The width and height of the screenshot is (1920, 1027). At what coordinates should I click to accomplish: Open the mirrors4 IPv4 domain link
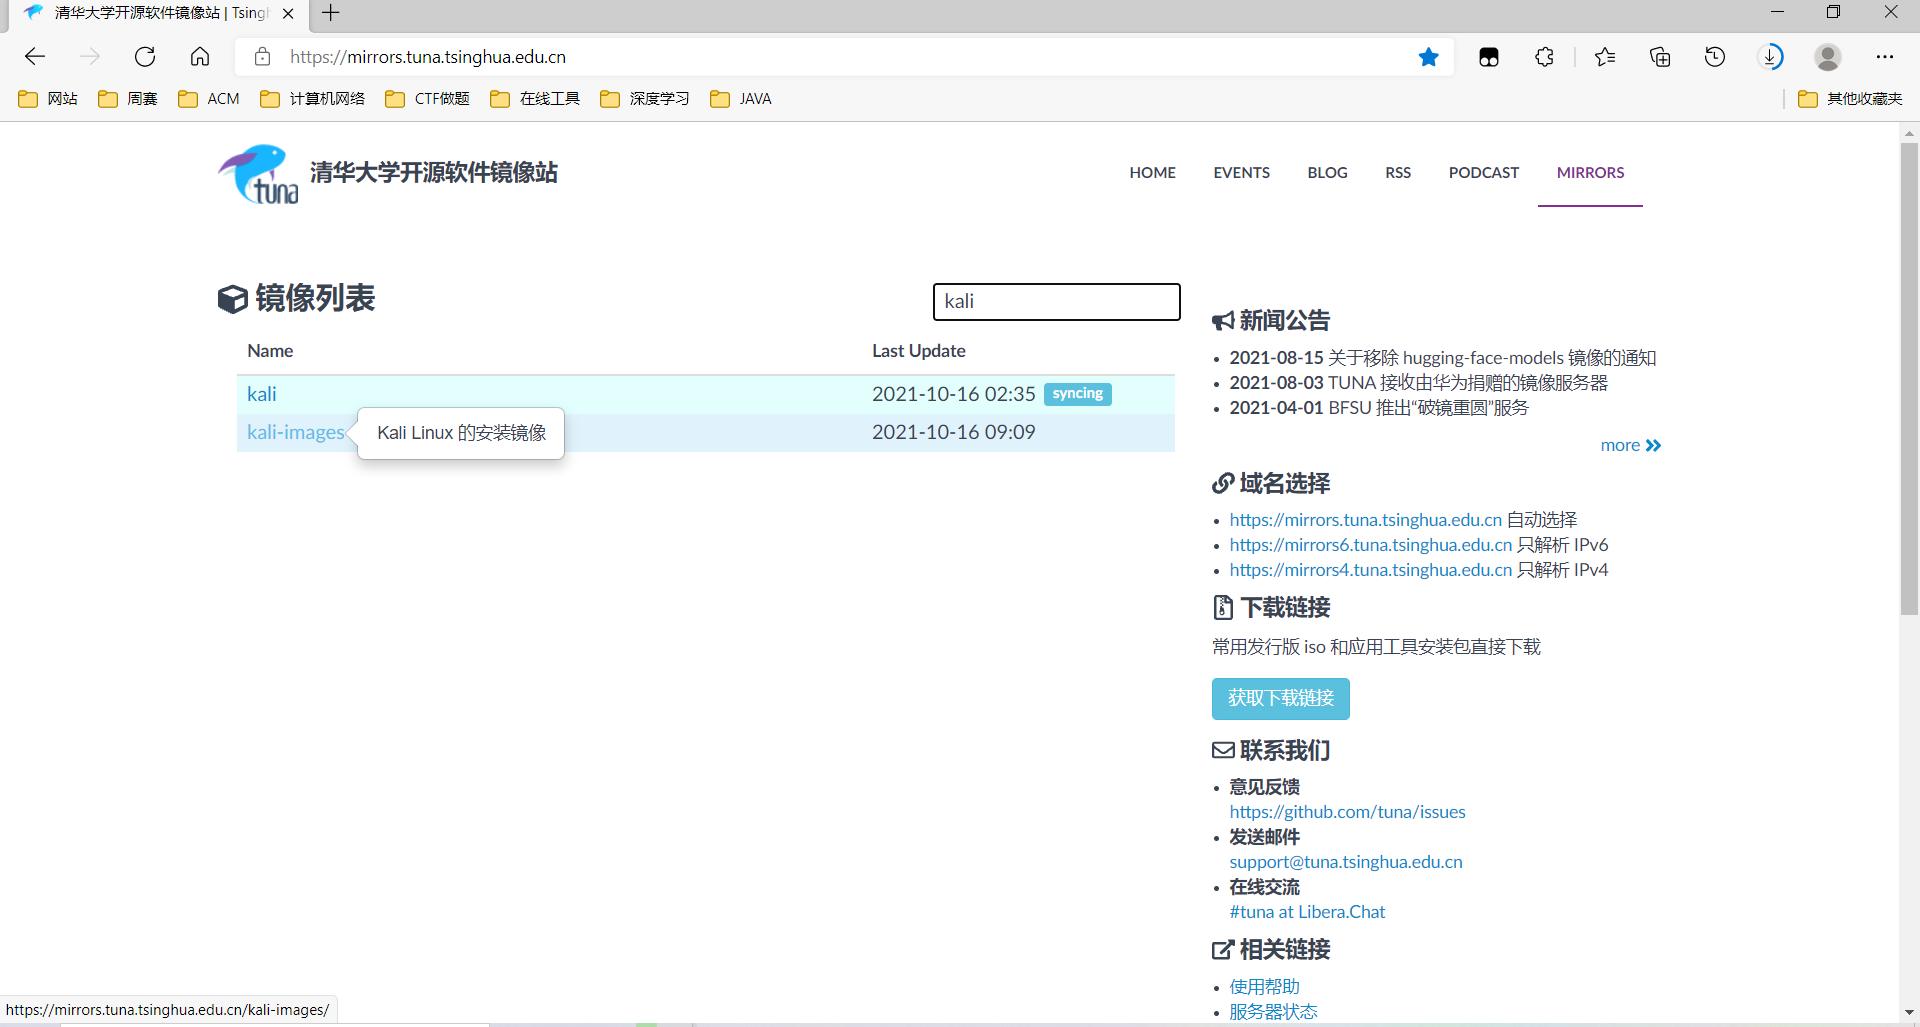pyautogui.click(x=1370, y=570)
